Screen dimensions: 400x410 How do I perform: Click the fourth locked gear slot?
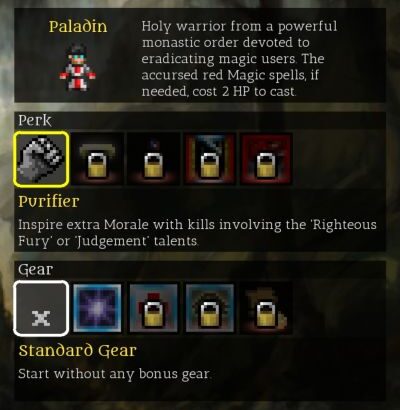(210, 308)
